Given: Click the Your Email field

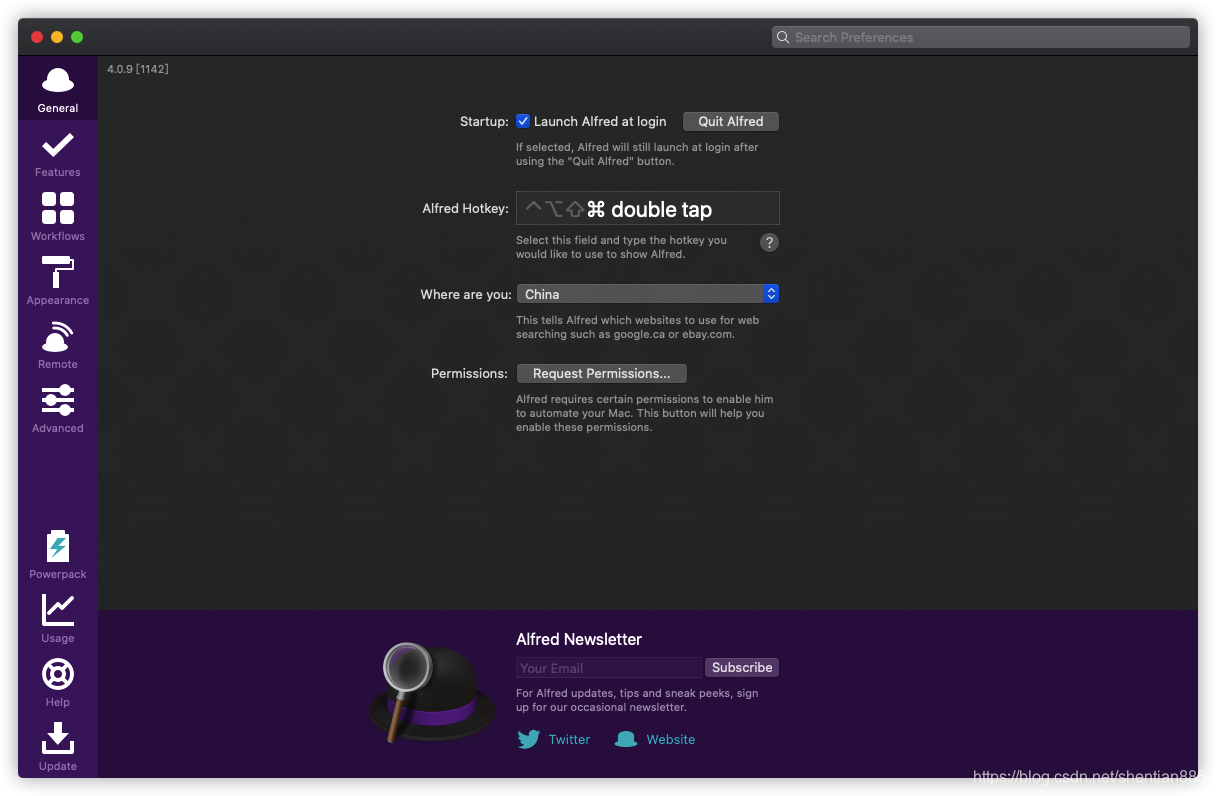Looking at the screenshot, I should coord(609,668).
